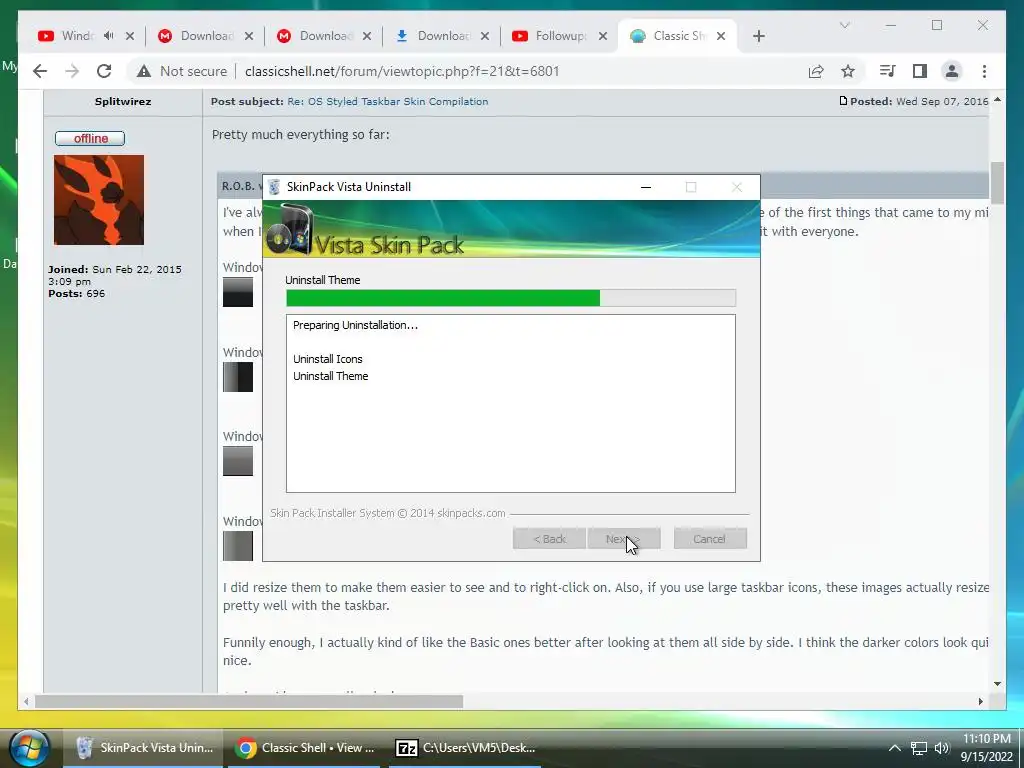Click the fourth taskbar skin thumbnail
1024x768 pixels.
point(238,546)
